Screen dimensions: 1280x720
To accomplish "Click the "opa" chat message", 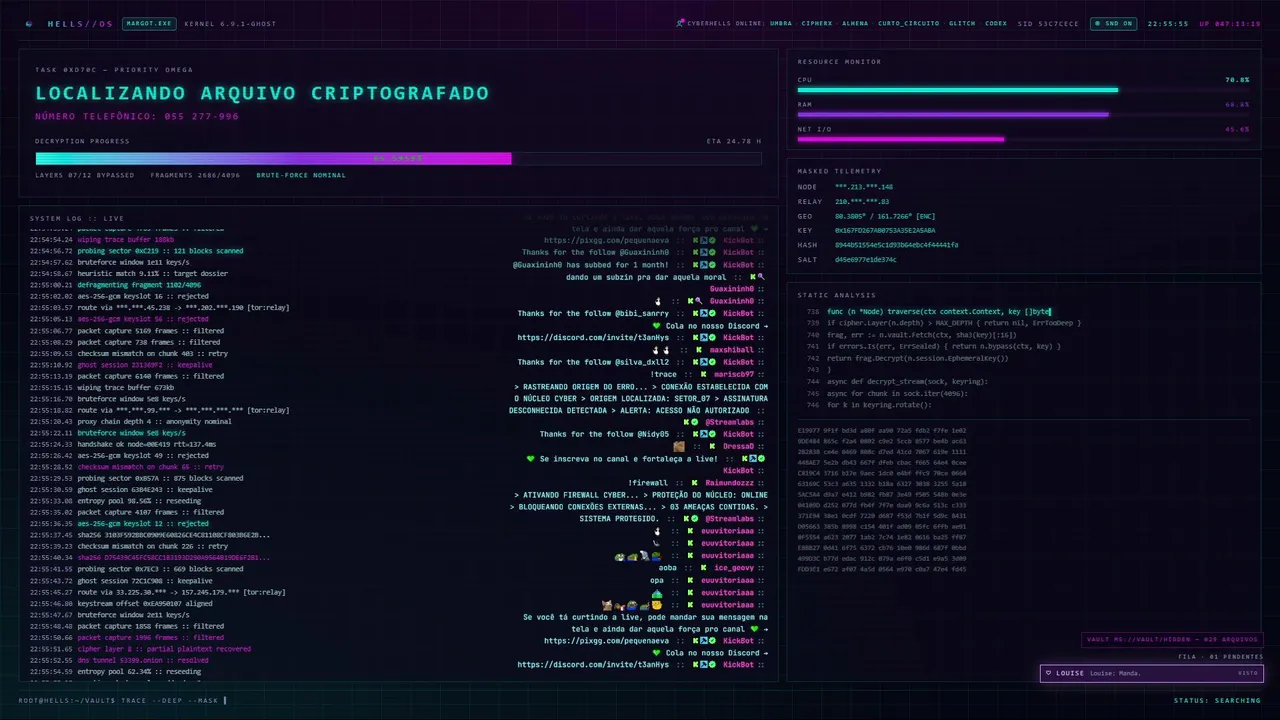I will 657,580.
